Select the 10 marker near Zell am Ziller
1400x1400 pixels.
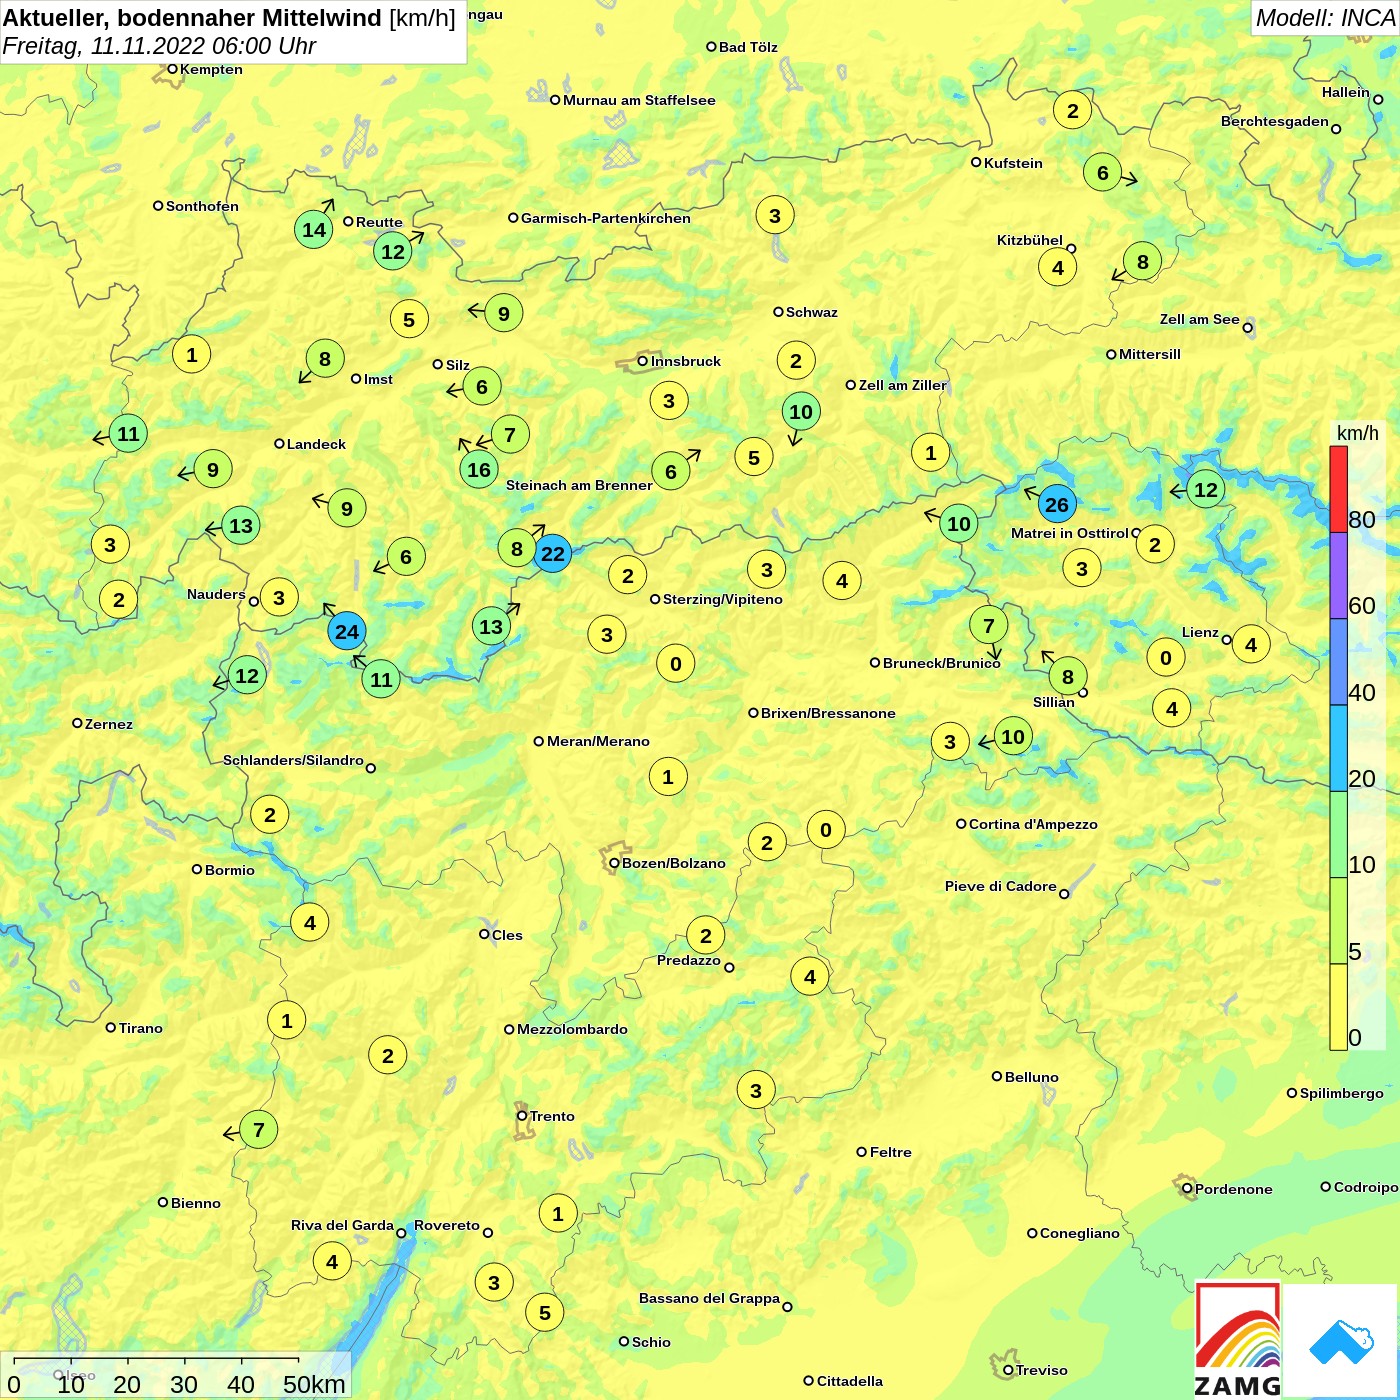coord(801,412)
